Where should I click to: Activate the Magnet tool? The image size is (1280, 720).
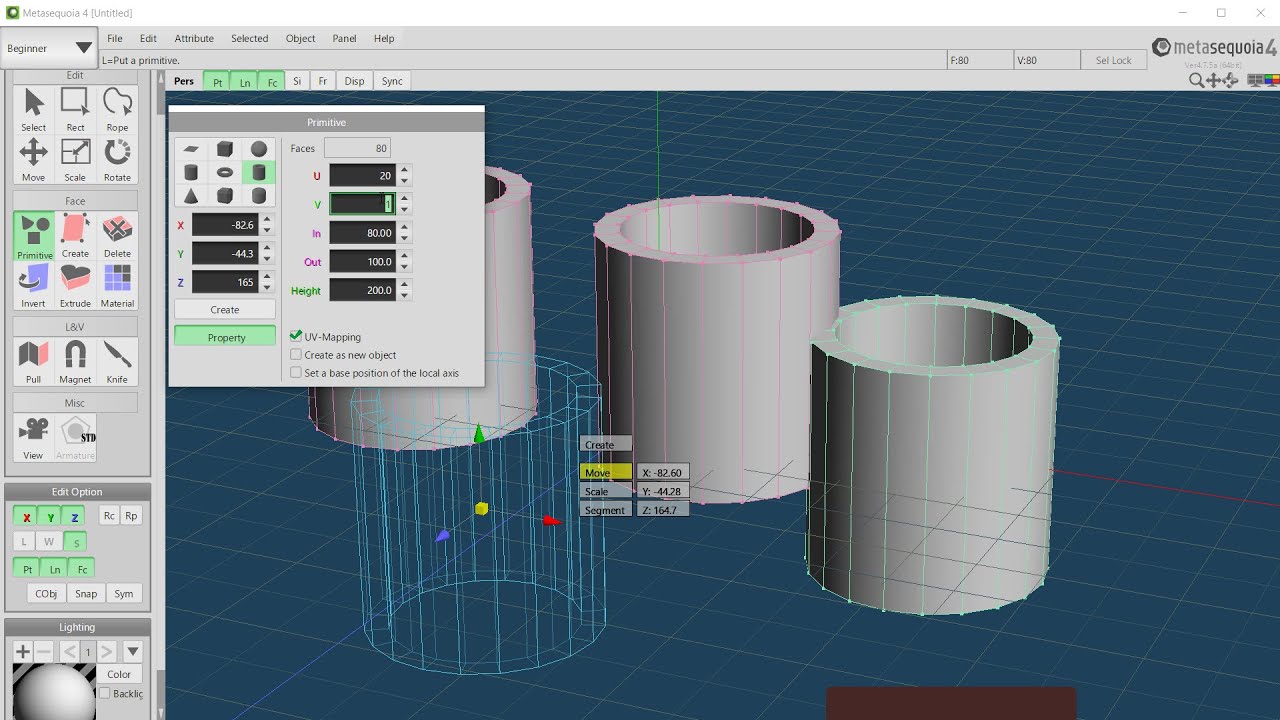click(75, 355)
